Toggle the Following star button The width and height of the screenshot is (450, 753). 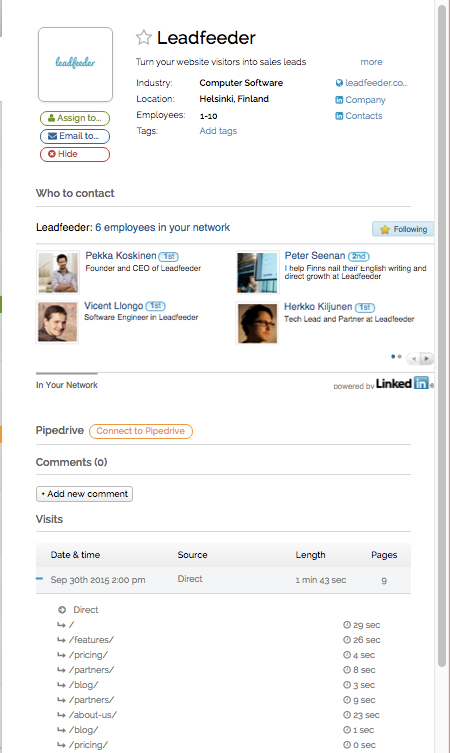point(403,229)
